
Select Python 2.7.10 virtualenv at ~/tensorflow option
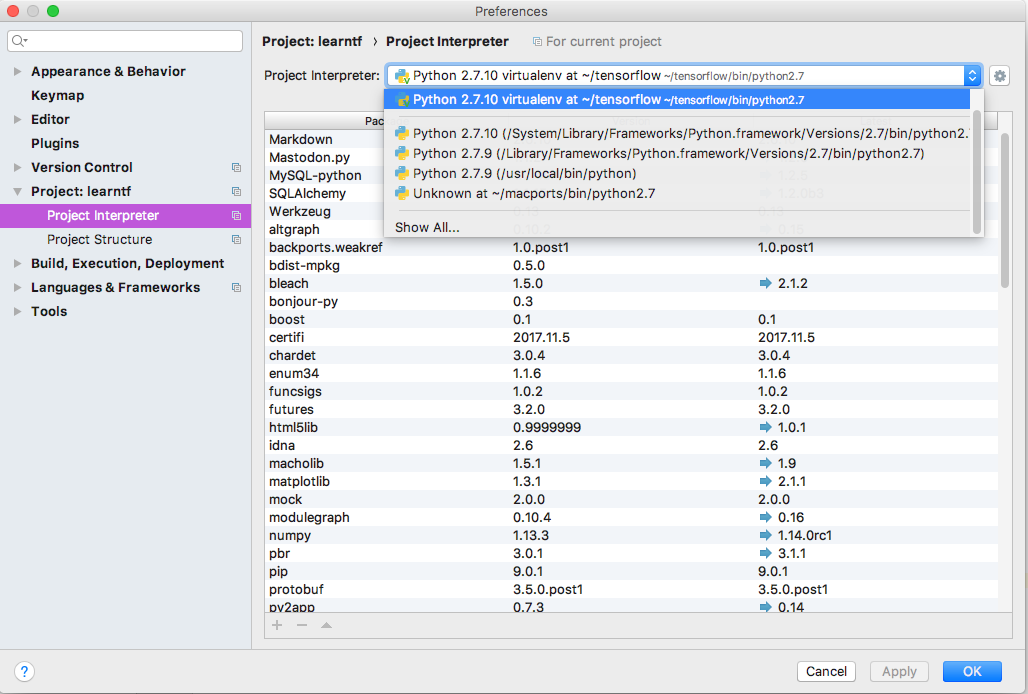(x=677, y=100)
